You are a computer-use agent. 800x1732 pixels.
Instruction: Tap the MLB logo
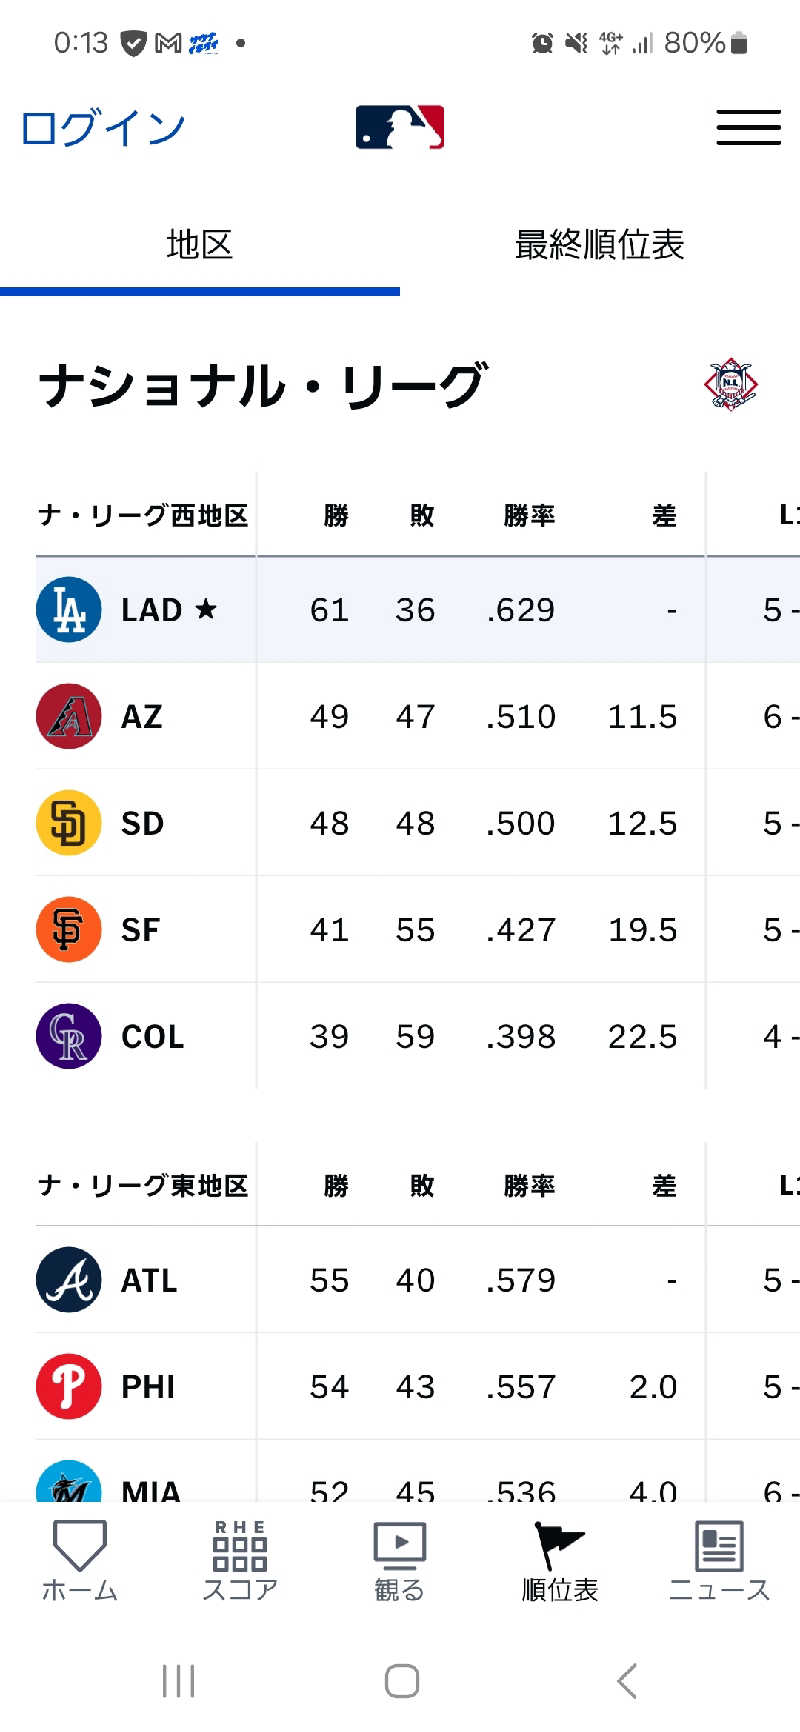pos(400,127)
